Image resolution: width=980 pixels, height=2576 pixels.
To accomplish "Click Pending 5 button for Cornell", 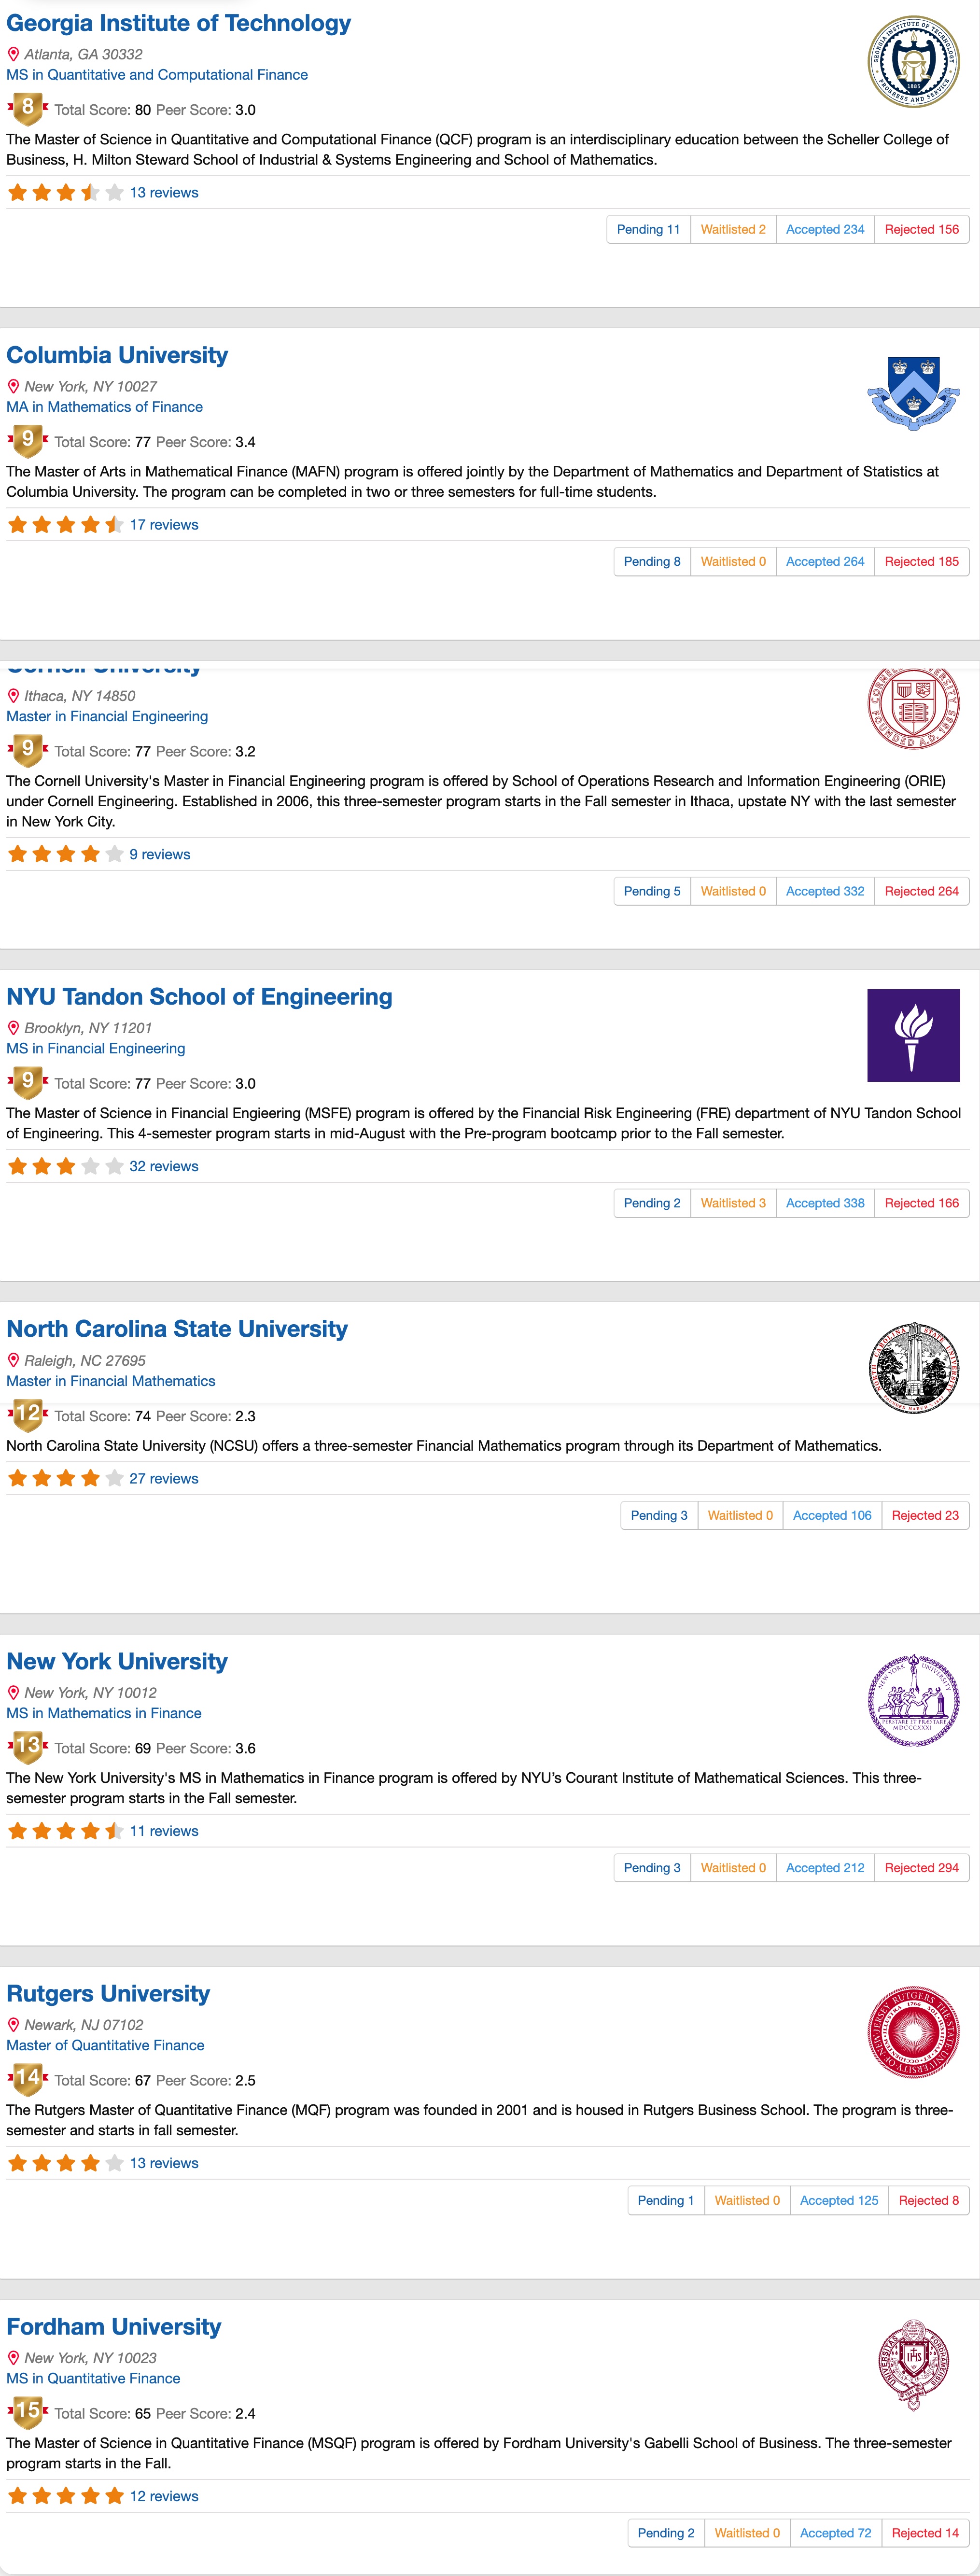I will click(x=652, y=891).
